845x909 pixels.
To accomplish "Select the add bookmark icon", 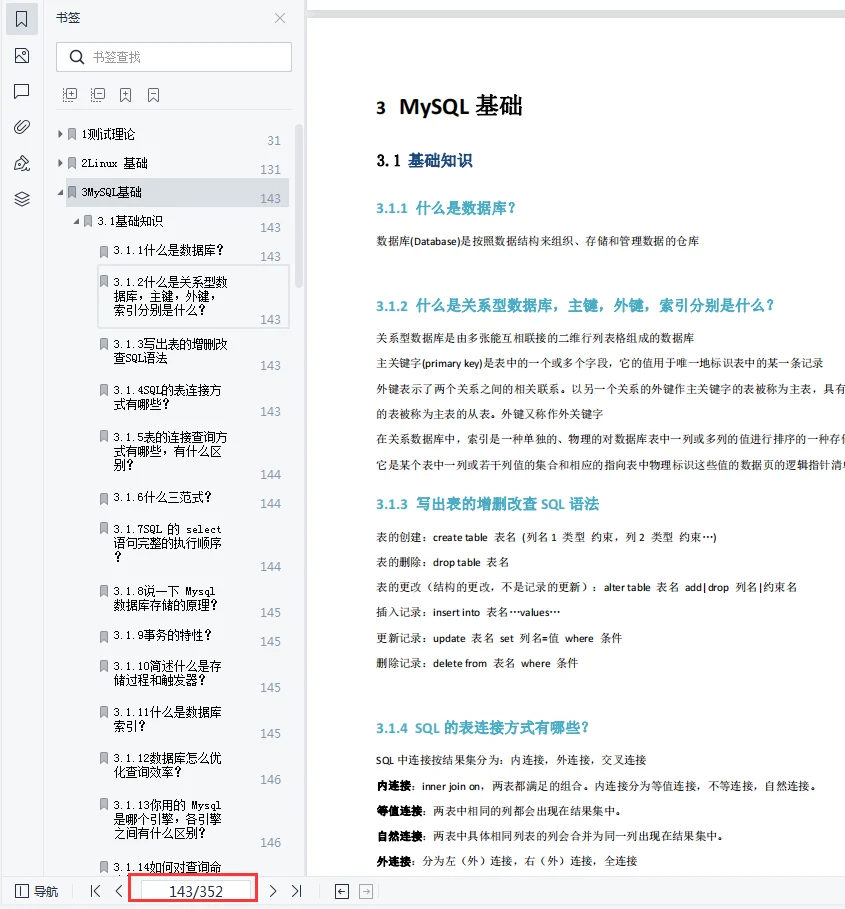I will point(124,93).
